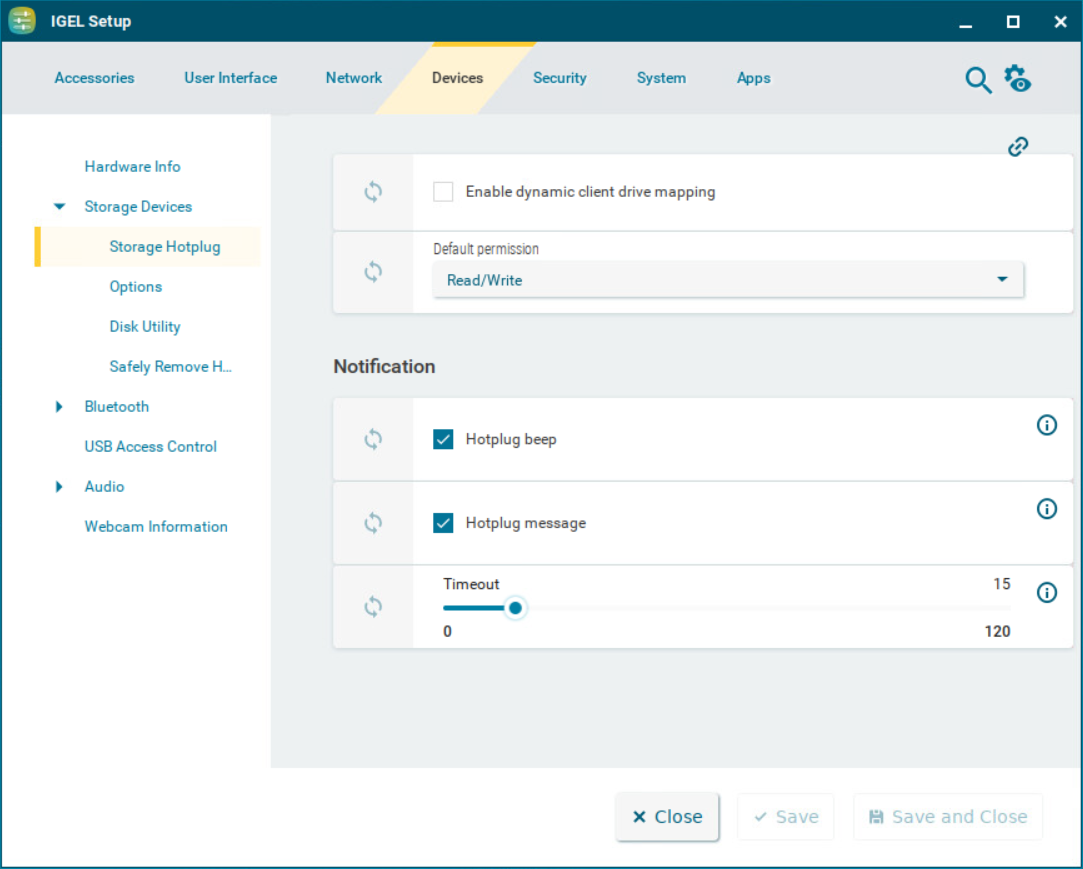
Task: Click reset icon beside Default permission
Action: click(373, 272)
